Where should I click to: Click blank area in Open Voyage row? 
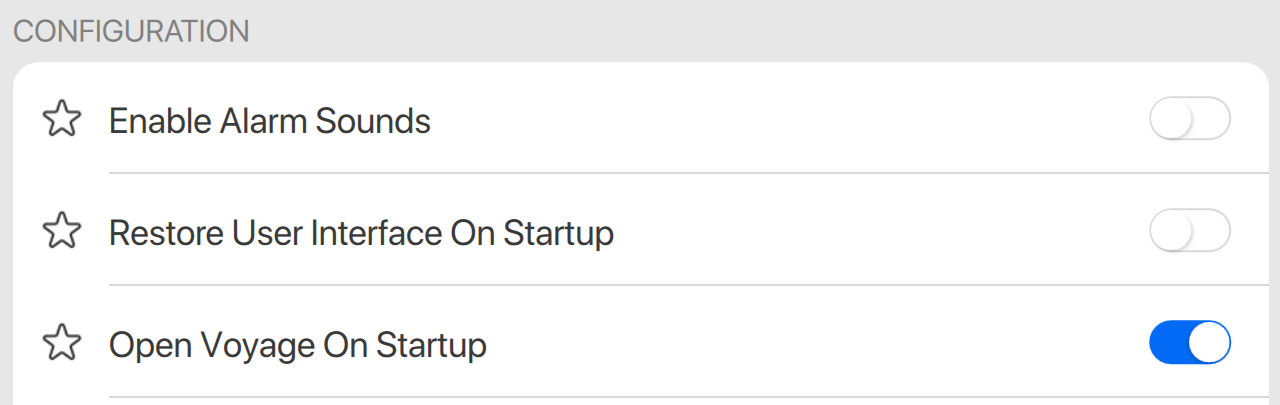pos(800,345)
